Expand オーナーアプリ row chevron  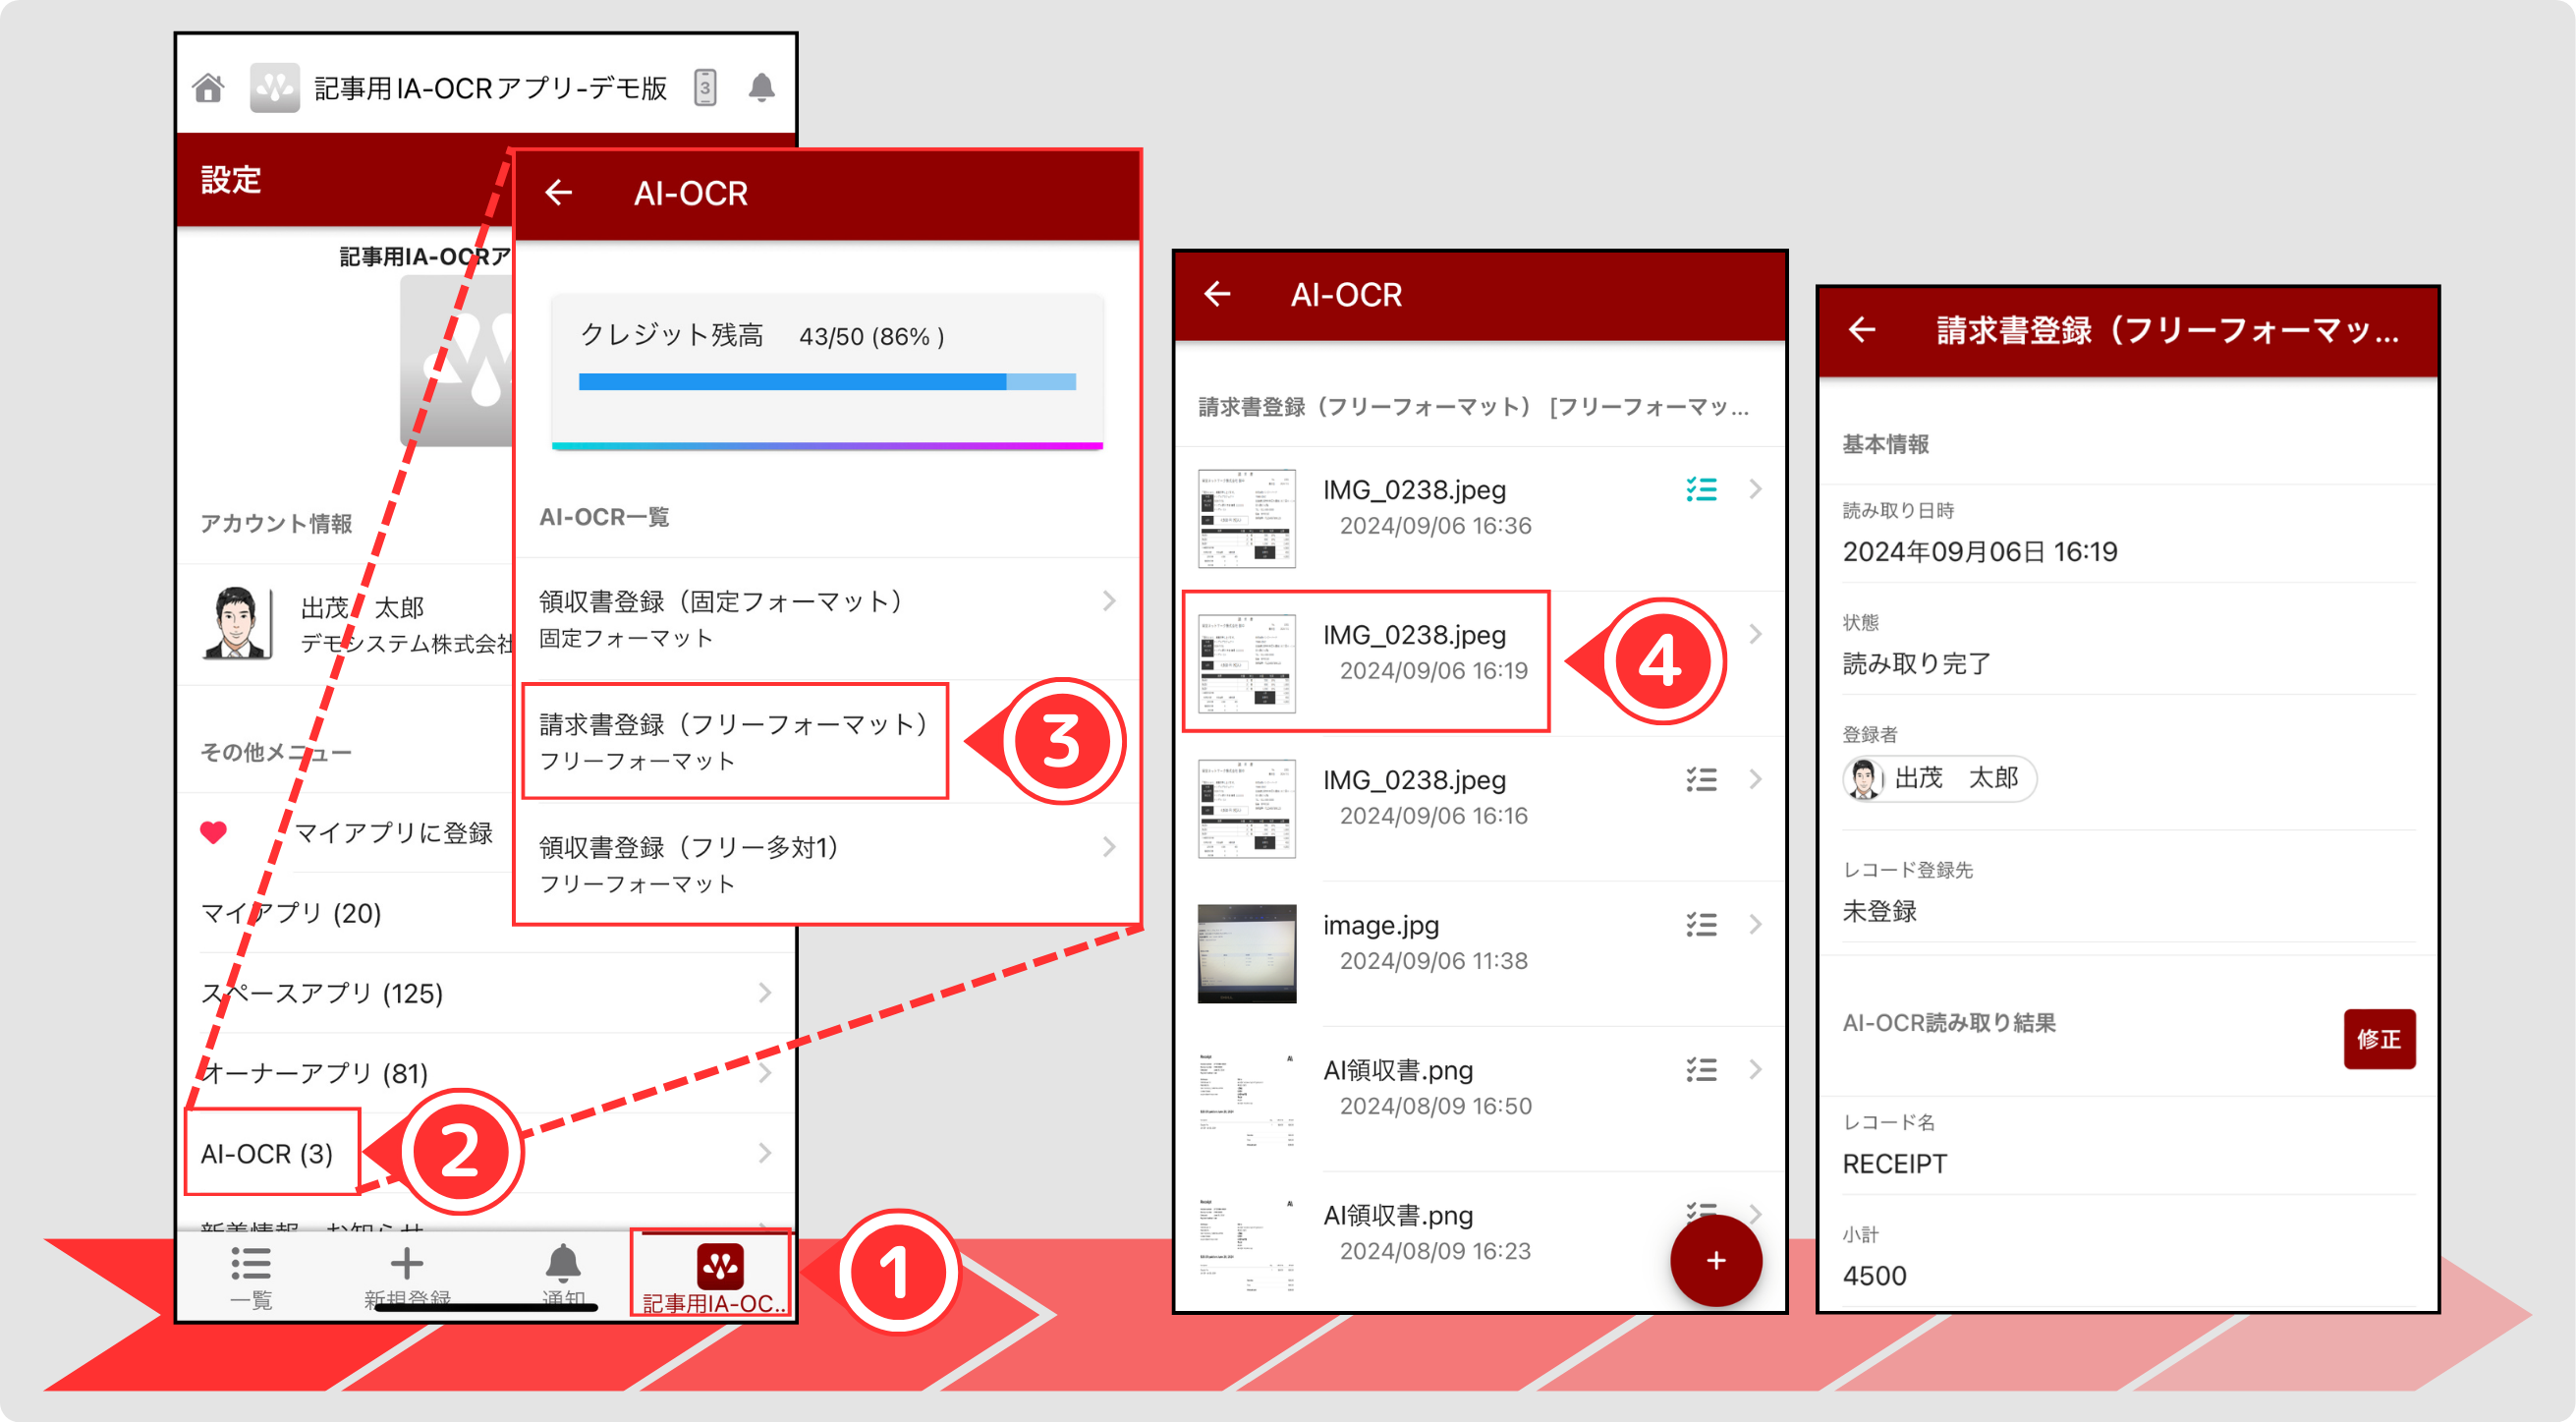(765, 1073)
